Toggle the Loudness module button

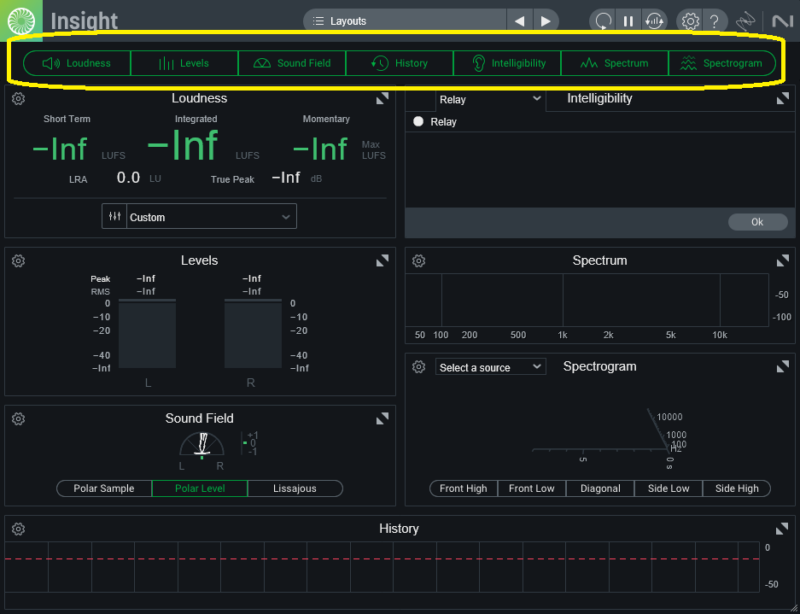pyautogui.click(x=77, y=63)
